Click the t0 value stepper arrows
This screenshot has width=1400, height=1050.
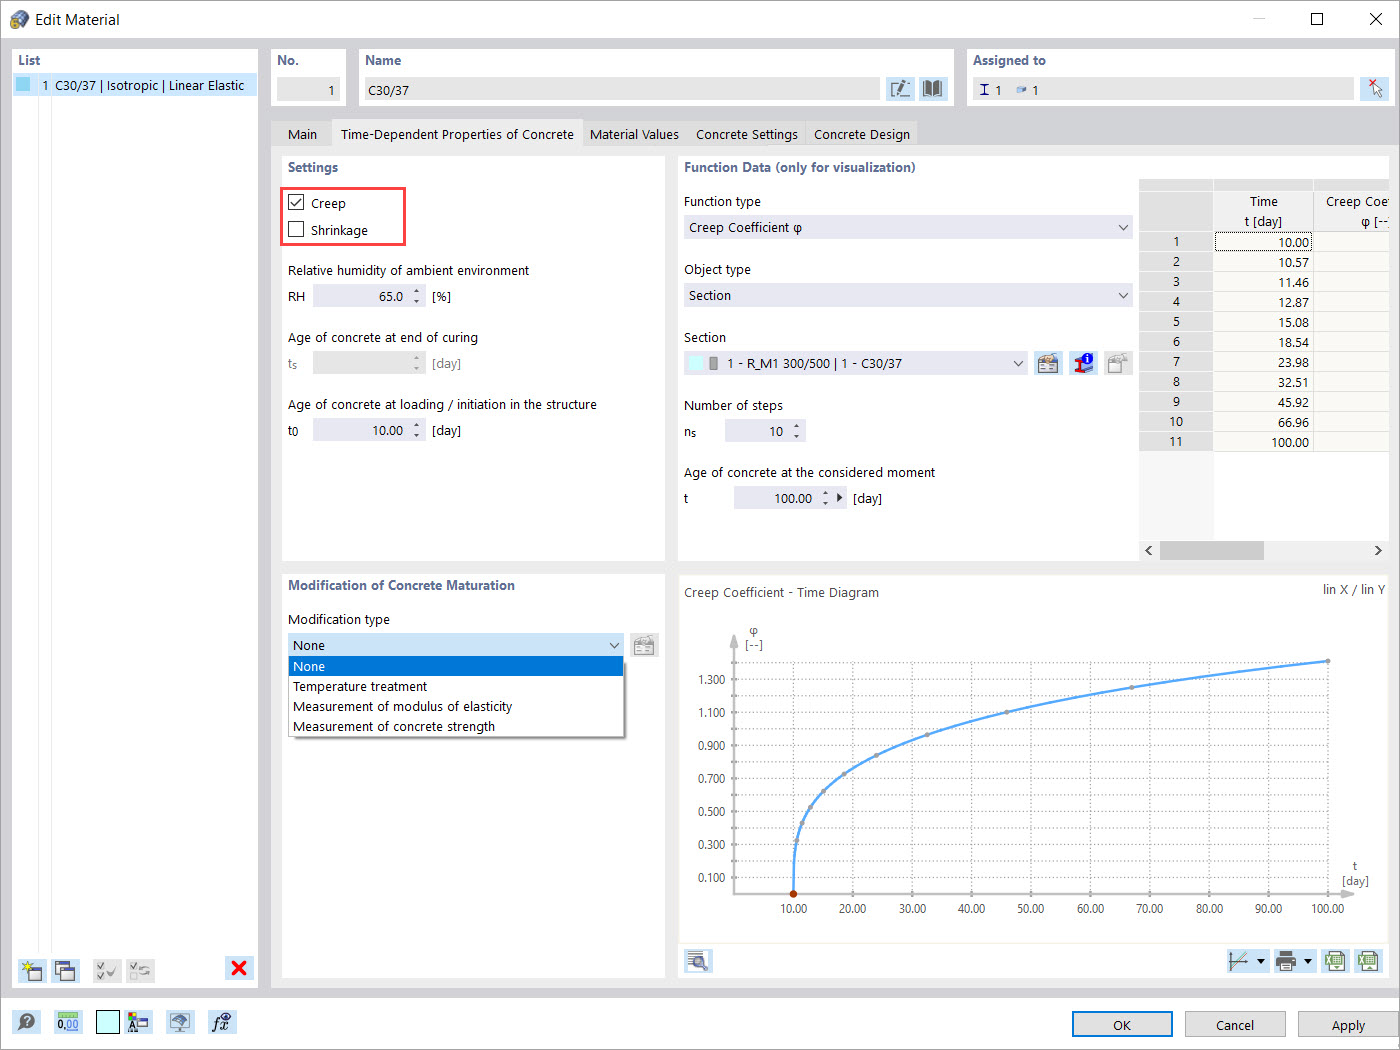pos(417,430)
